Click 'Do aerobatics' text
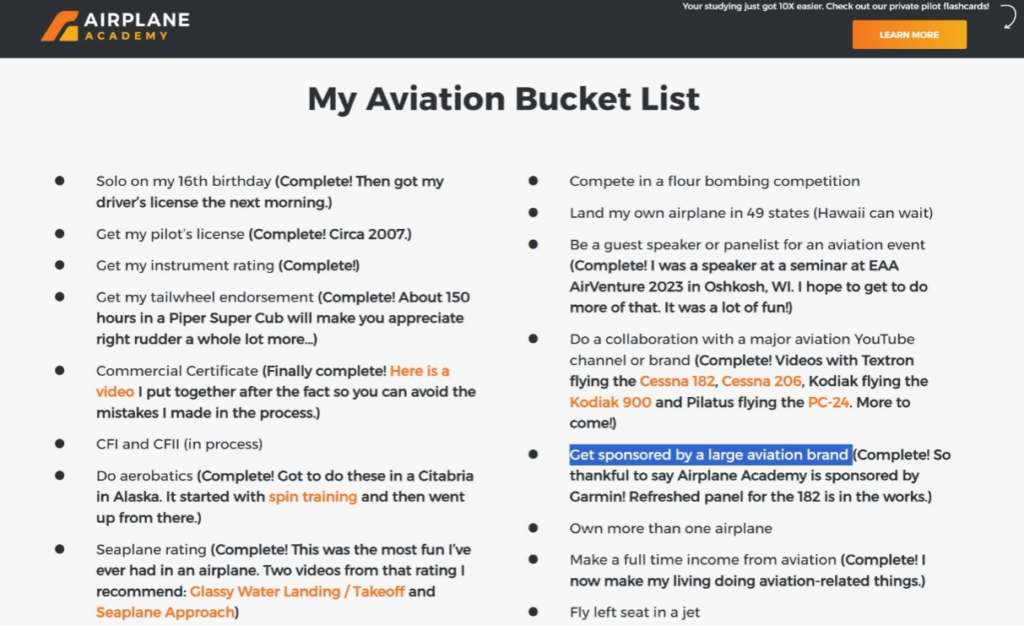Viewport: 1024px width, 626px height. 144,476
